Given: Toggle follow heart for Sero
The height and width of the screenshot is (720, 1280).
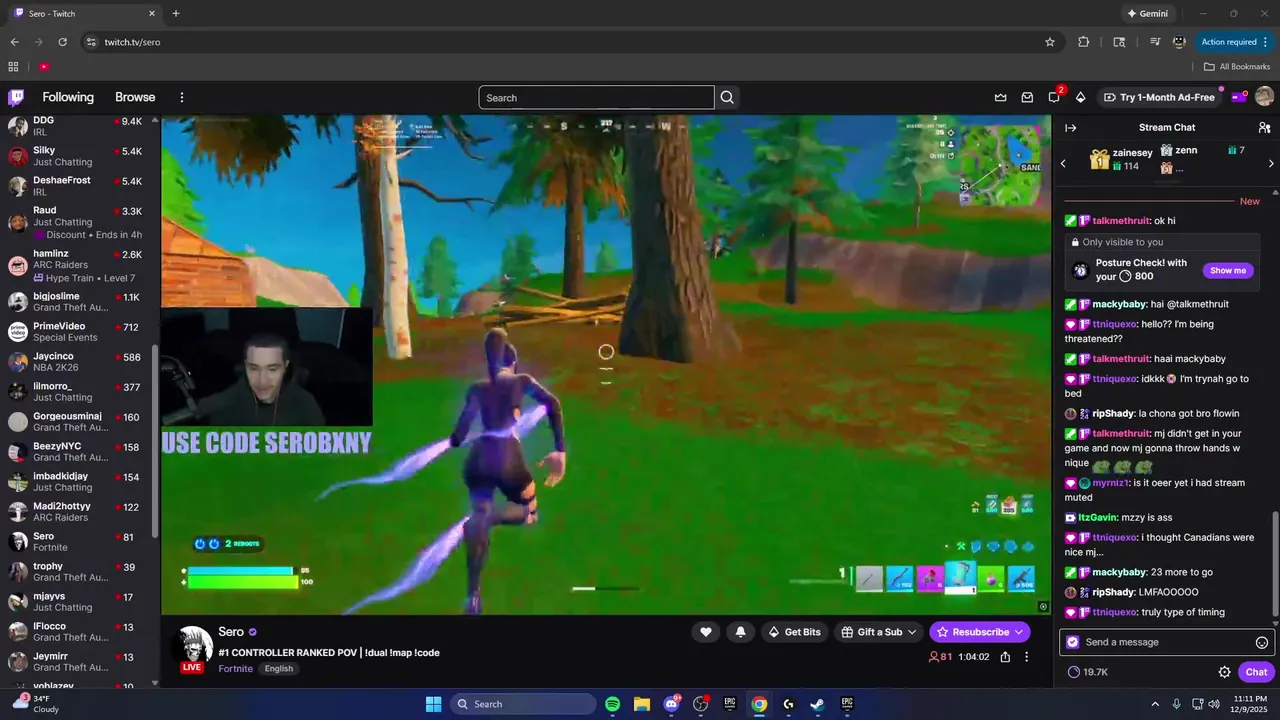Looking at the screenshot, I should [x=705, y=632].
